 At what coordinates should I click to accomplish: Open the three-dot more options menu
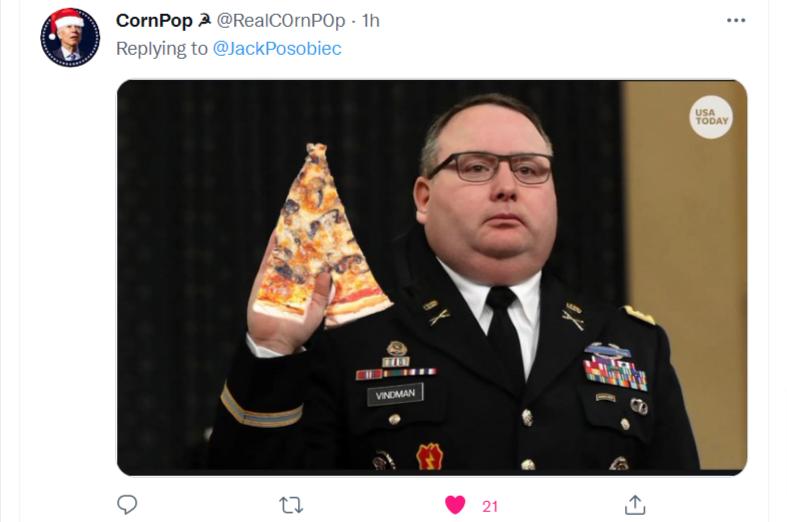(x=736, y=21)
